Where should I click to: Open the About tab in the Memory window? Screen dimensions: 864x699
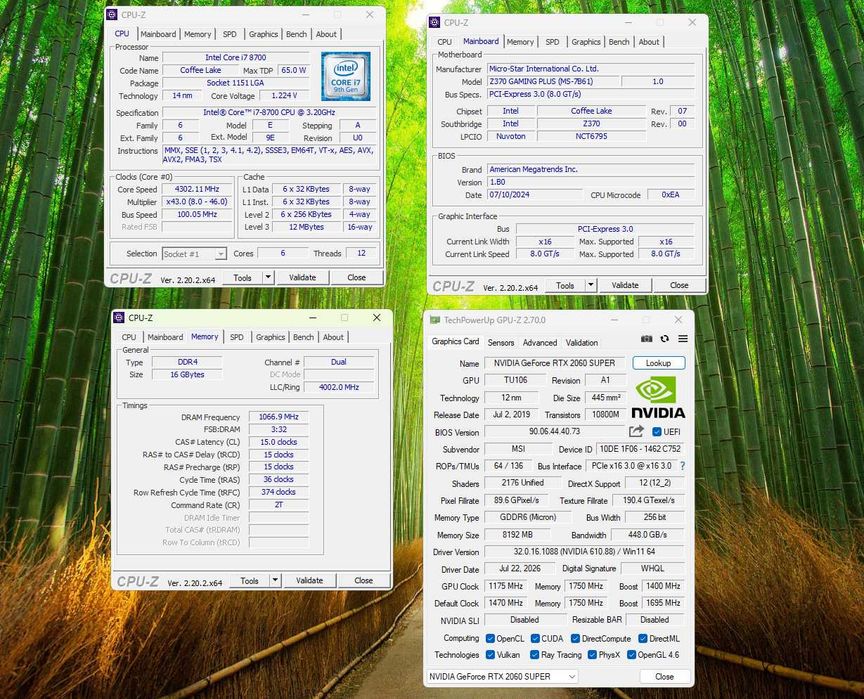[333, 337]
